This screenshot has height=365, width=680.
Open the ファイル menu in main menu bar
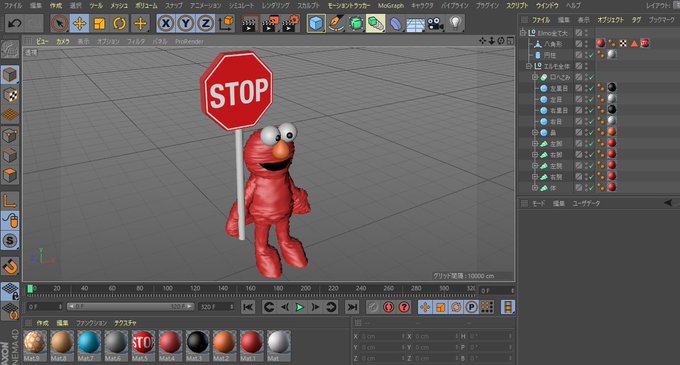point(13,6)
